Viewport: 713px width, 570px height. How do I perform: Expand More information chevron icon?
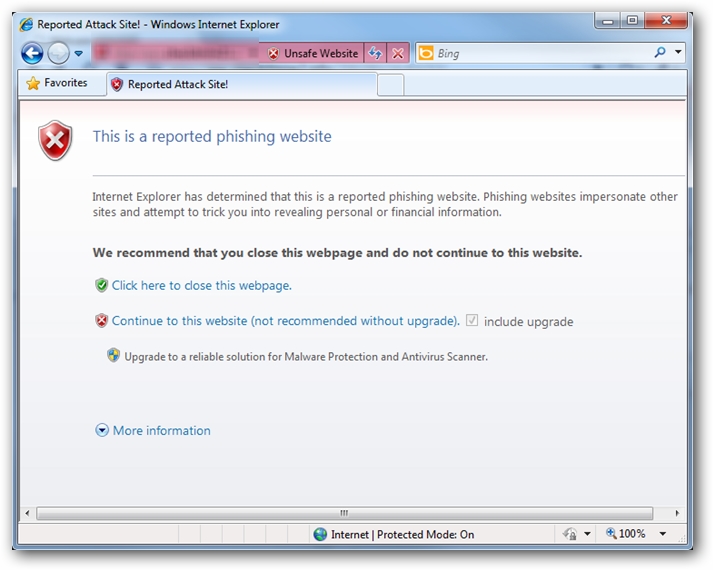pos(102,430)
